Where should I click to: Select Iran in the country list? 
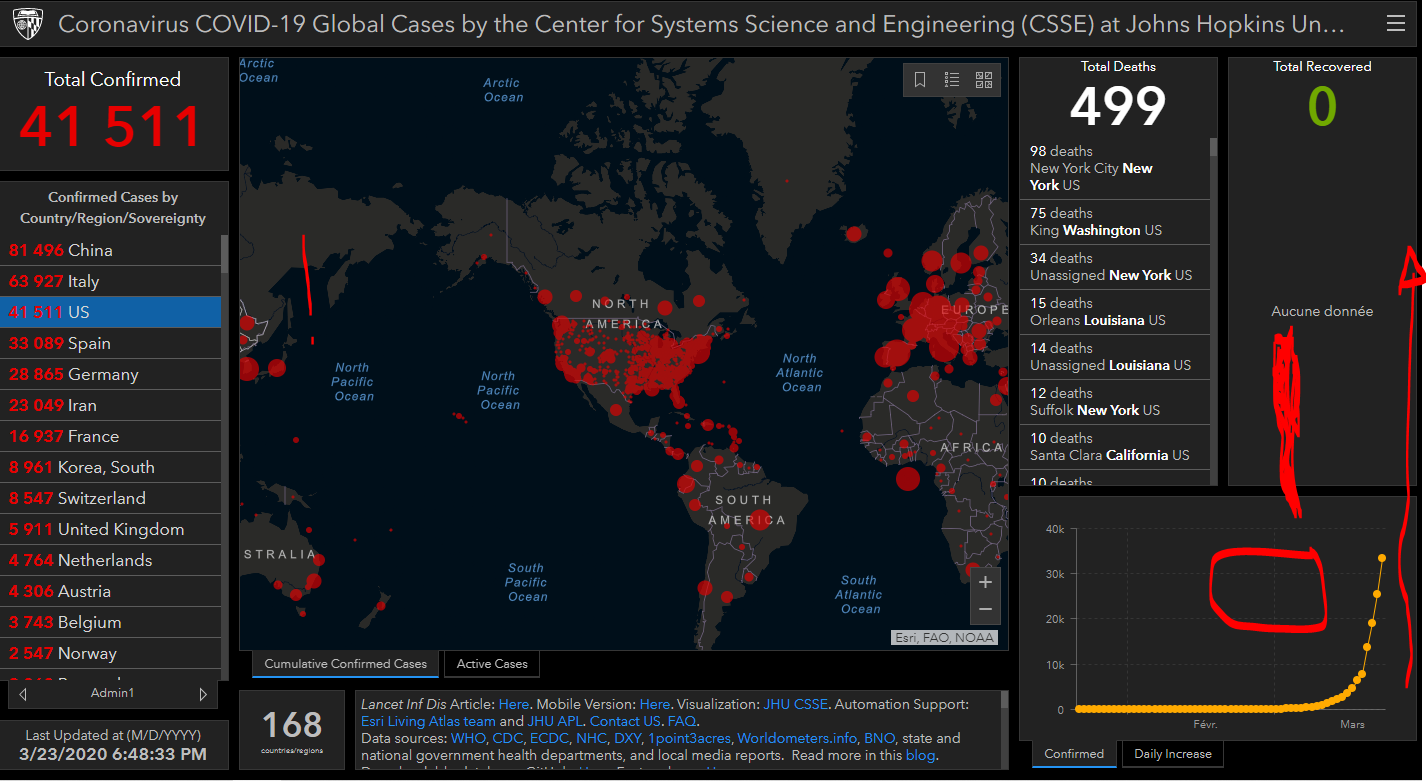point(110,405)
